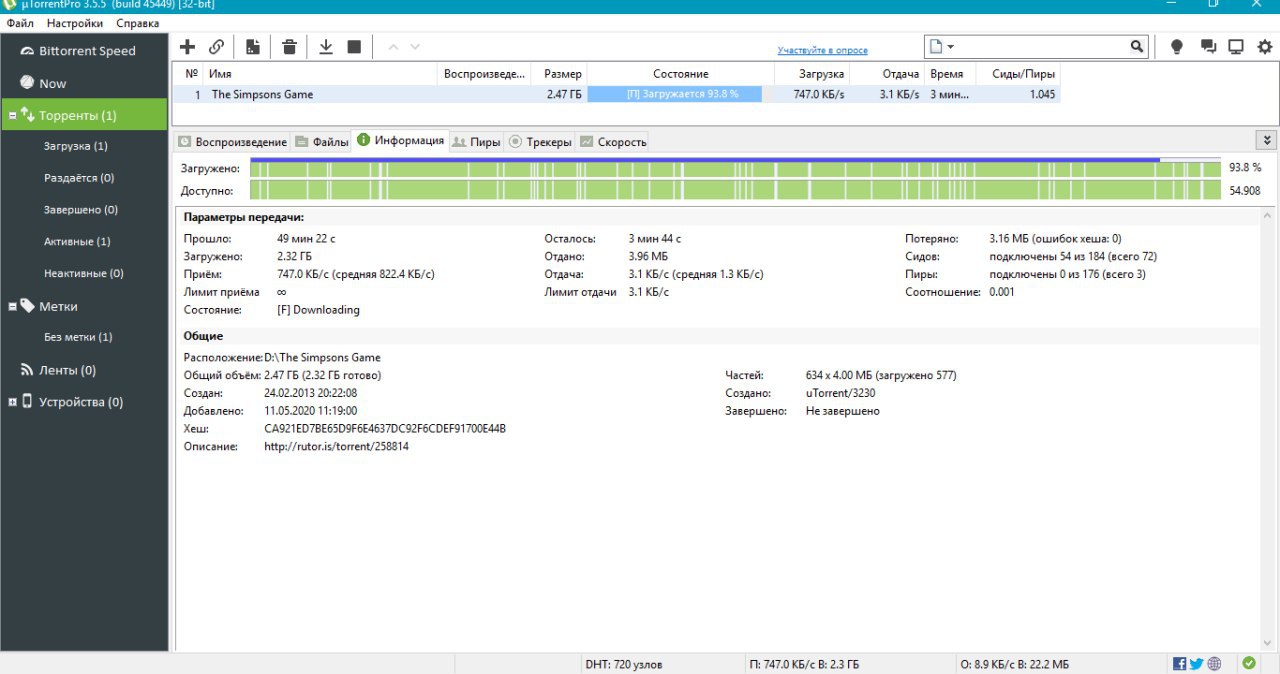Image resolution: width=1280 pixels, height=674 pixels.
Task: Click the DHT: 720 узлов status
Action: [623, 664]
